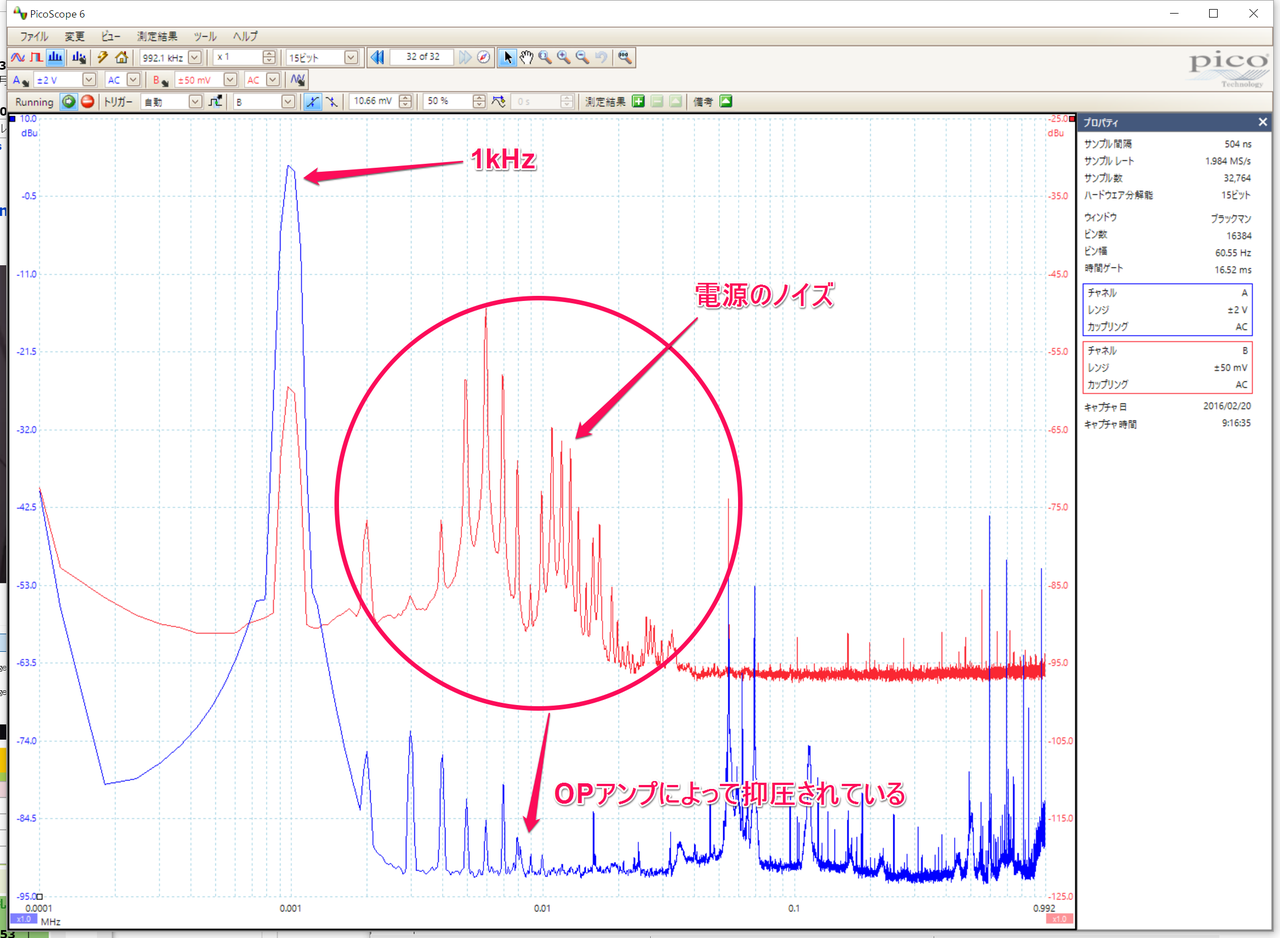Screen dimensions: 1280x938
Task: Click the Spectrum mode icon
Action: (55, 57)
